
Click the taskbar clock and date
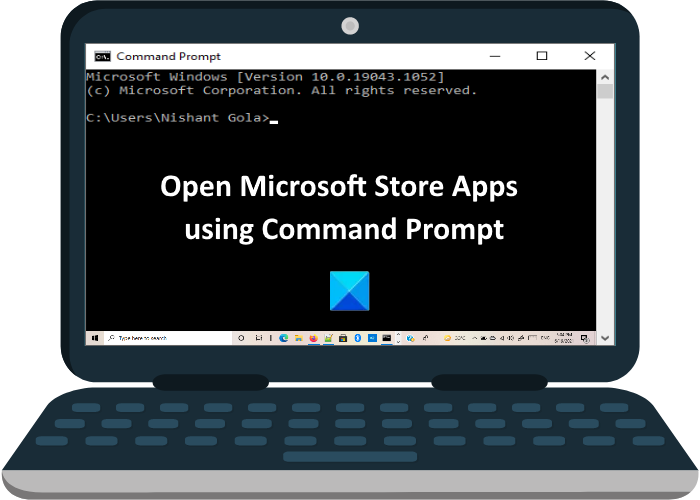point(563,338)
